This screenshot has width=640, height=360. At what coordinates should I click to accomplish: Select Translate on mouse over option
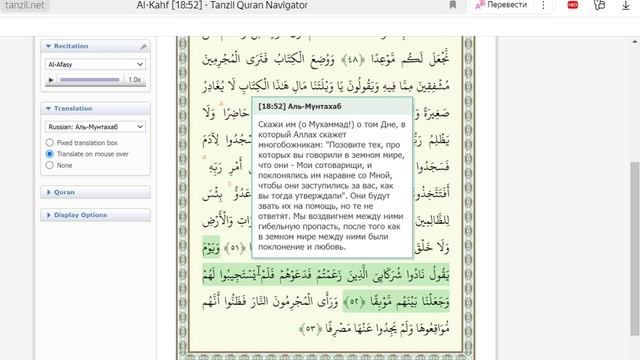click(49, 154)
